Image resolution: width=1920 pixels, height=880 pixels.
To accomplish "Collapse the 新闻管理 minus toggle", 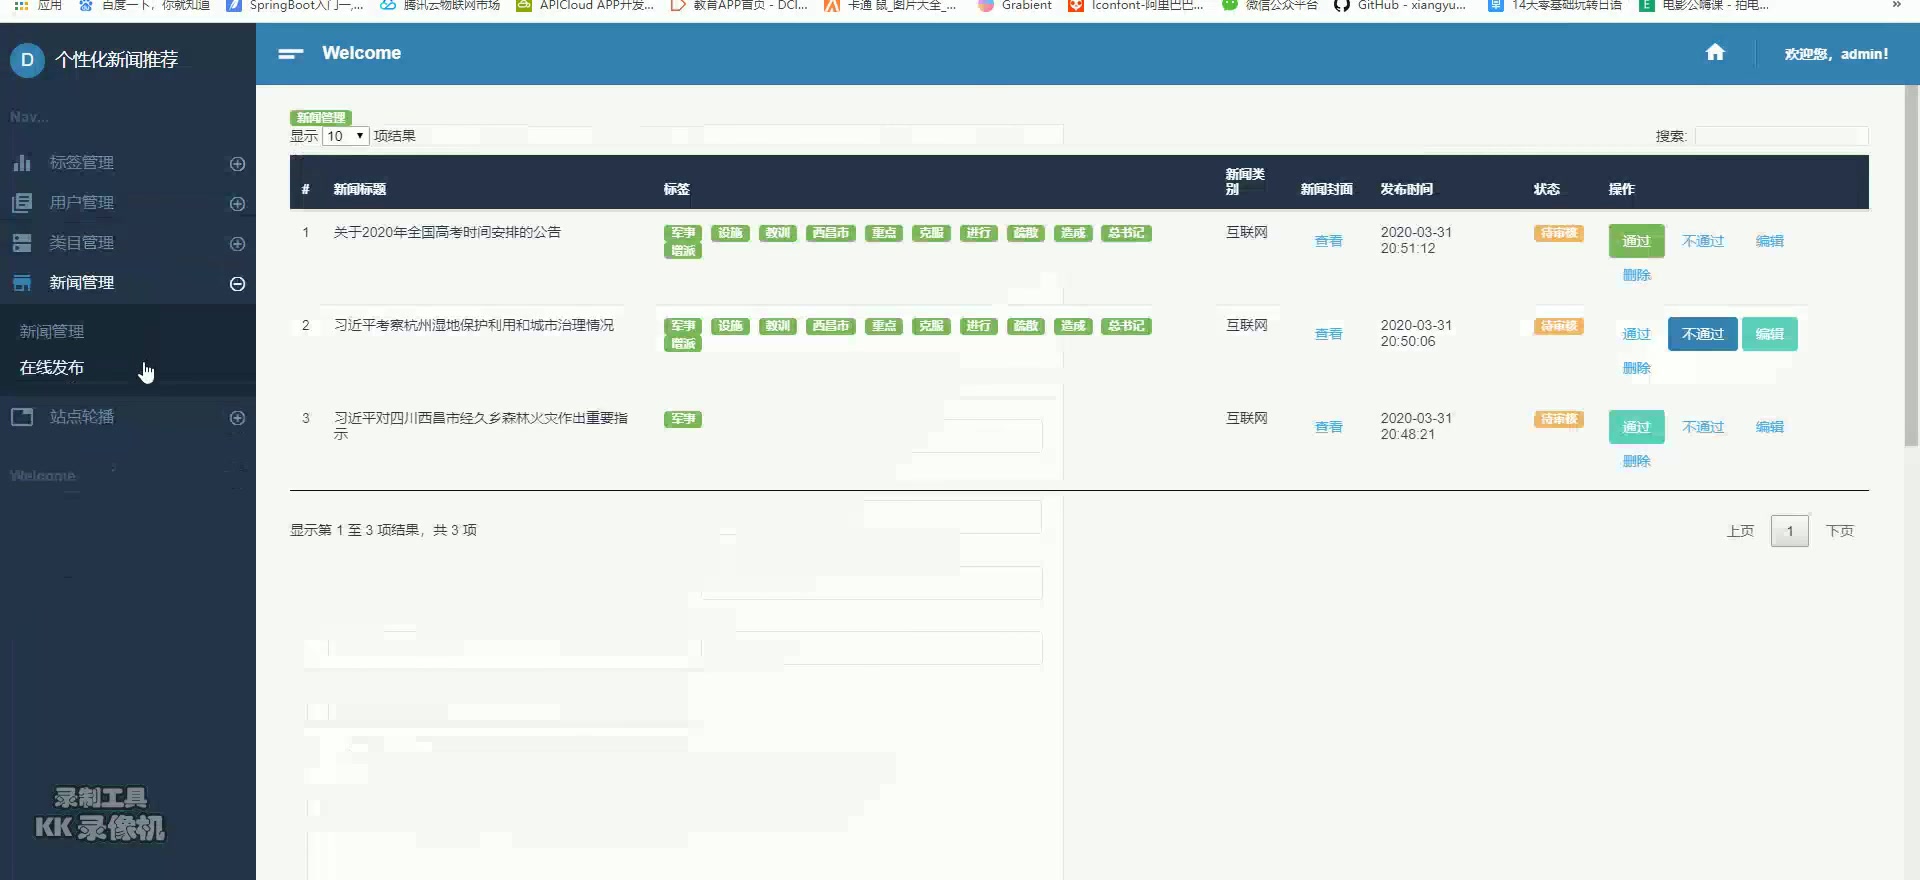I will point(237,284).
